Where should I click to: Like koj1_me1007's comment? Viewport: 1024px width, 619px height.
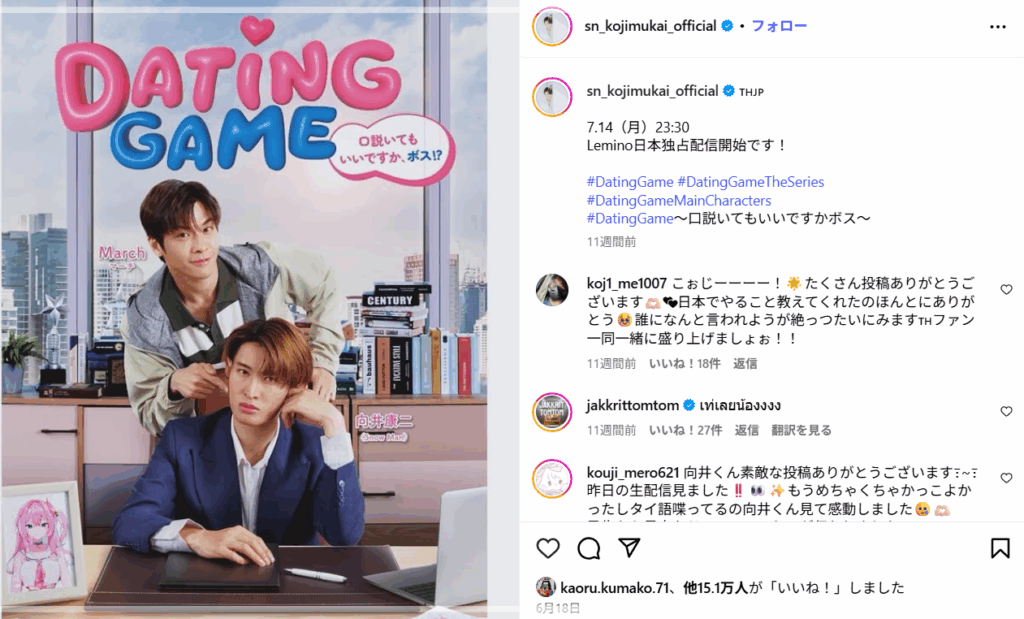tap(1006, 289)
